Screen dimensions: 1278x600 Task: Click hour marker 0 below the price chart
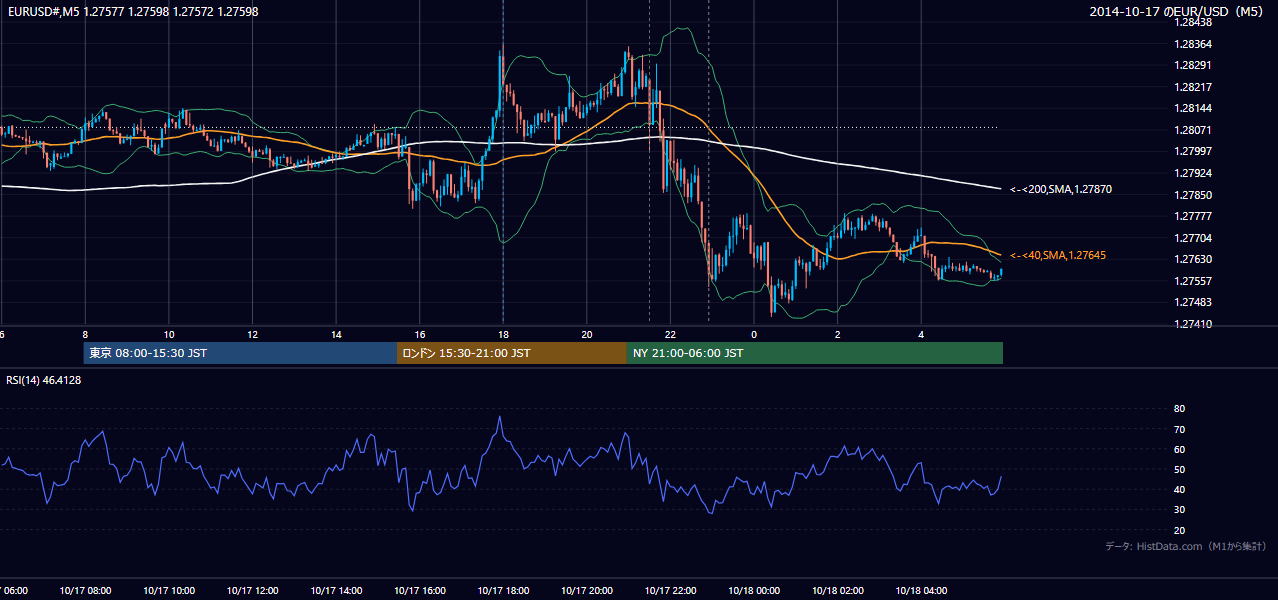(754, 335)
